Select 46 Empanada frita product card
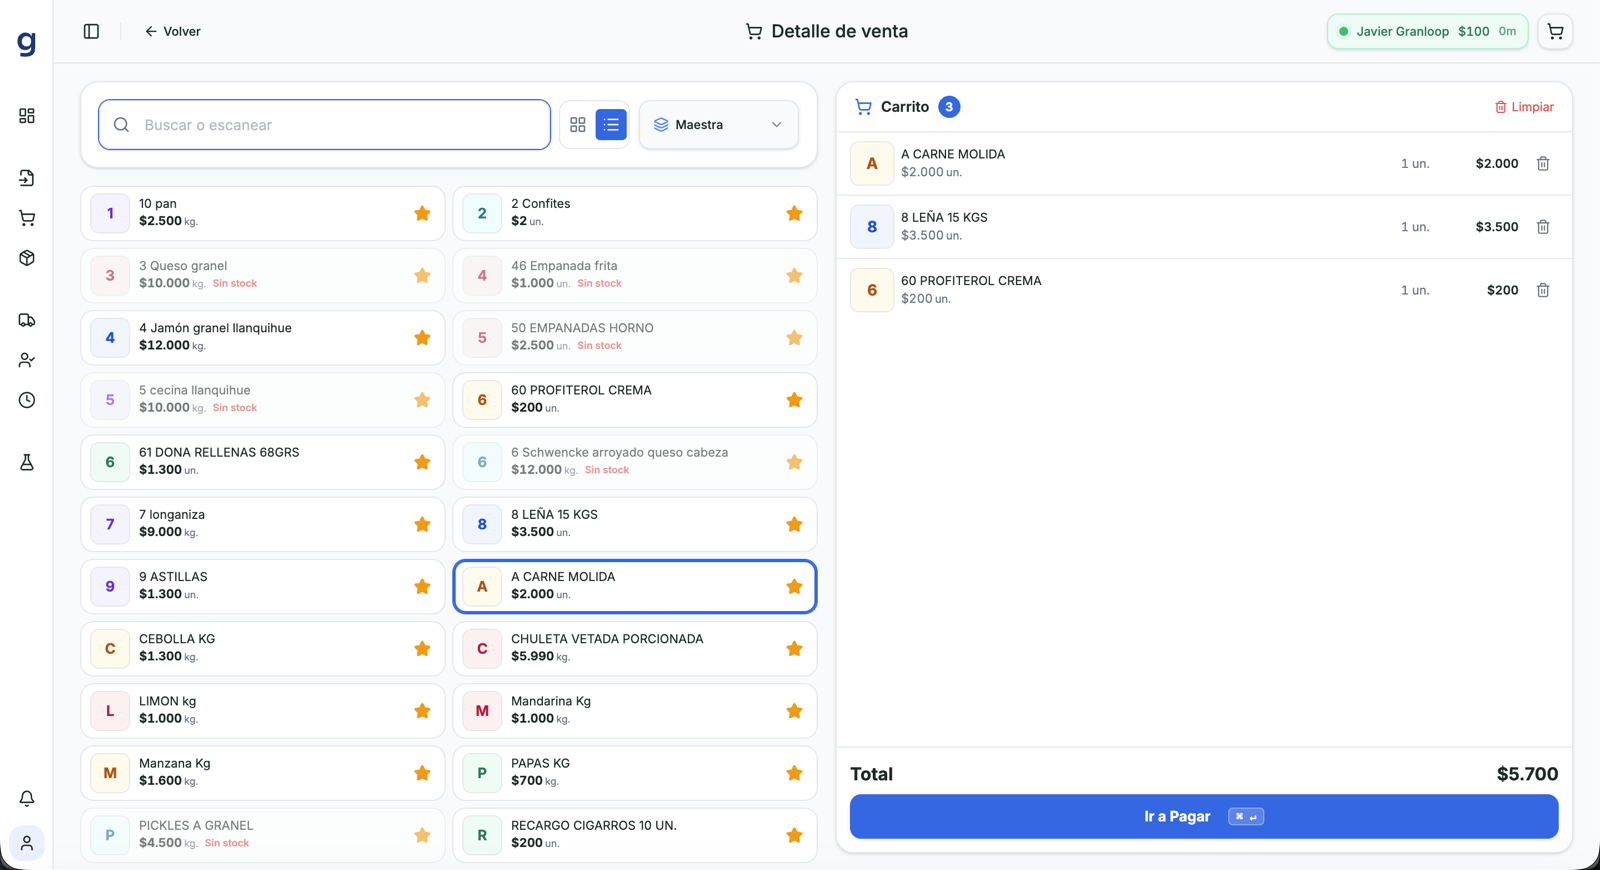The image size is (1600, 870). (635, 275)
